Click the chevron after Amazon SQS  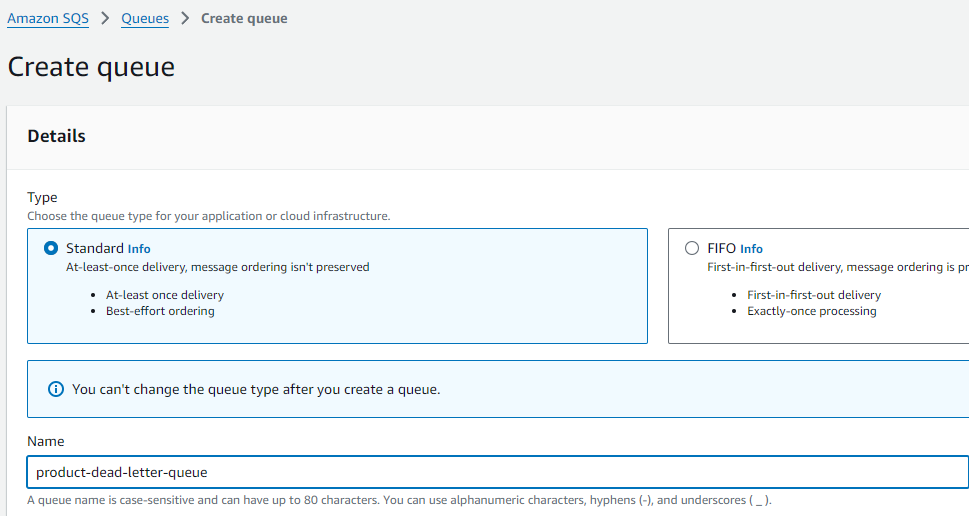105,18
